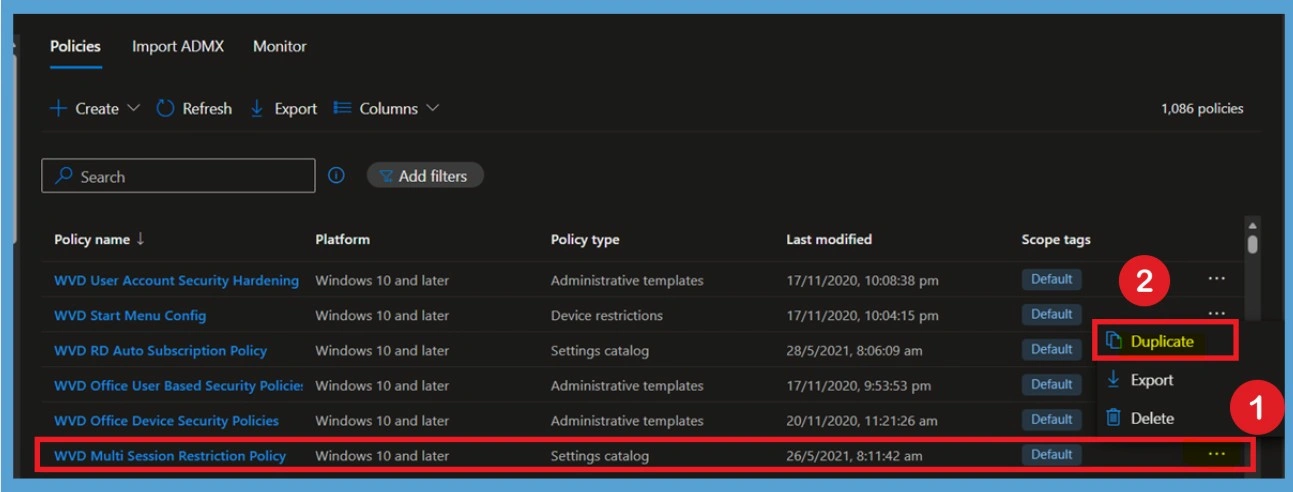Click the Columns list icon
1293x492 pixels.
click(x=342, y=108)
